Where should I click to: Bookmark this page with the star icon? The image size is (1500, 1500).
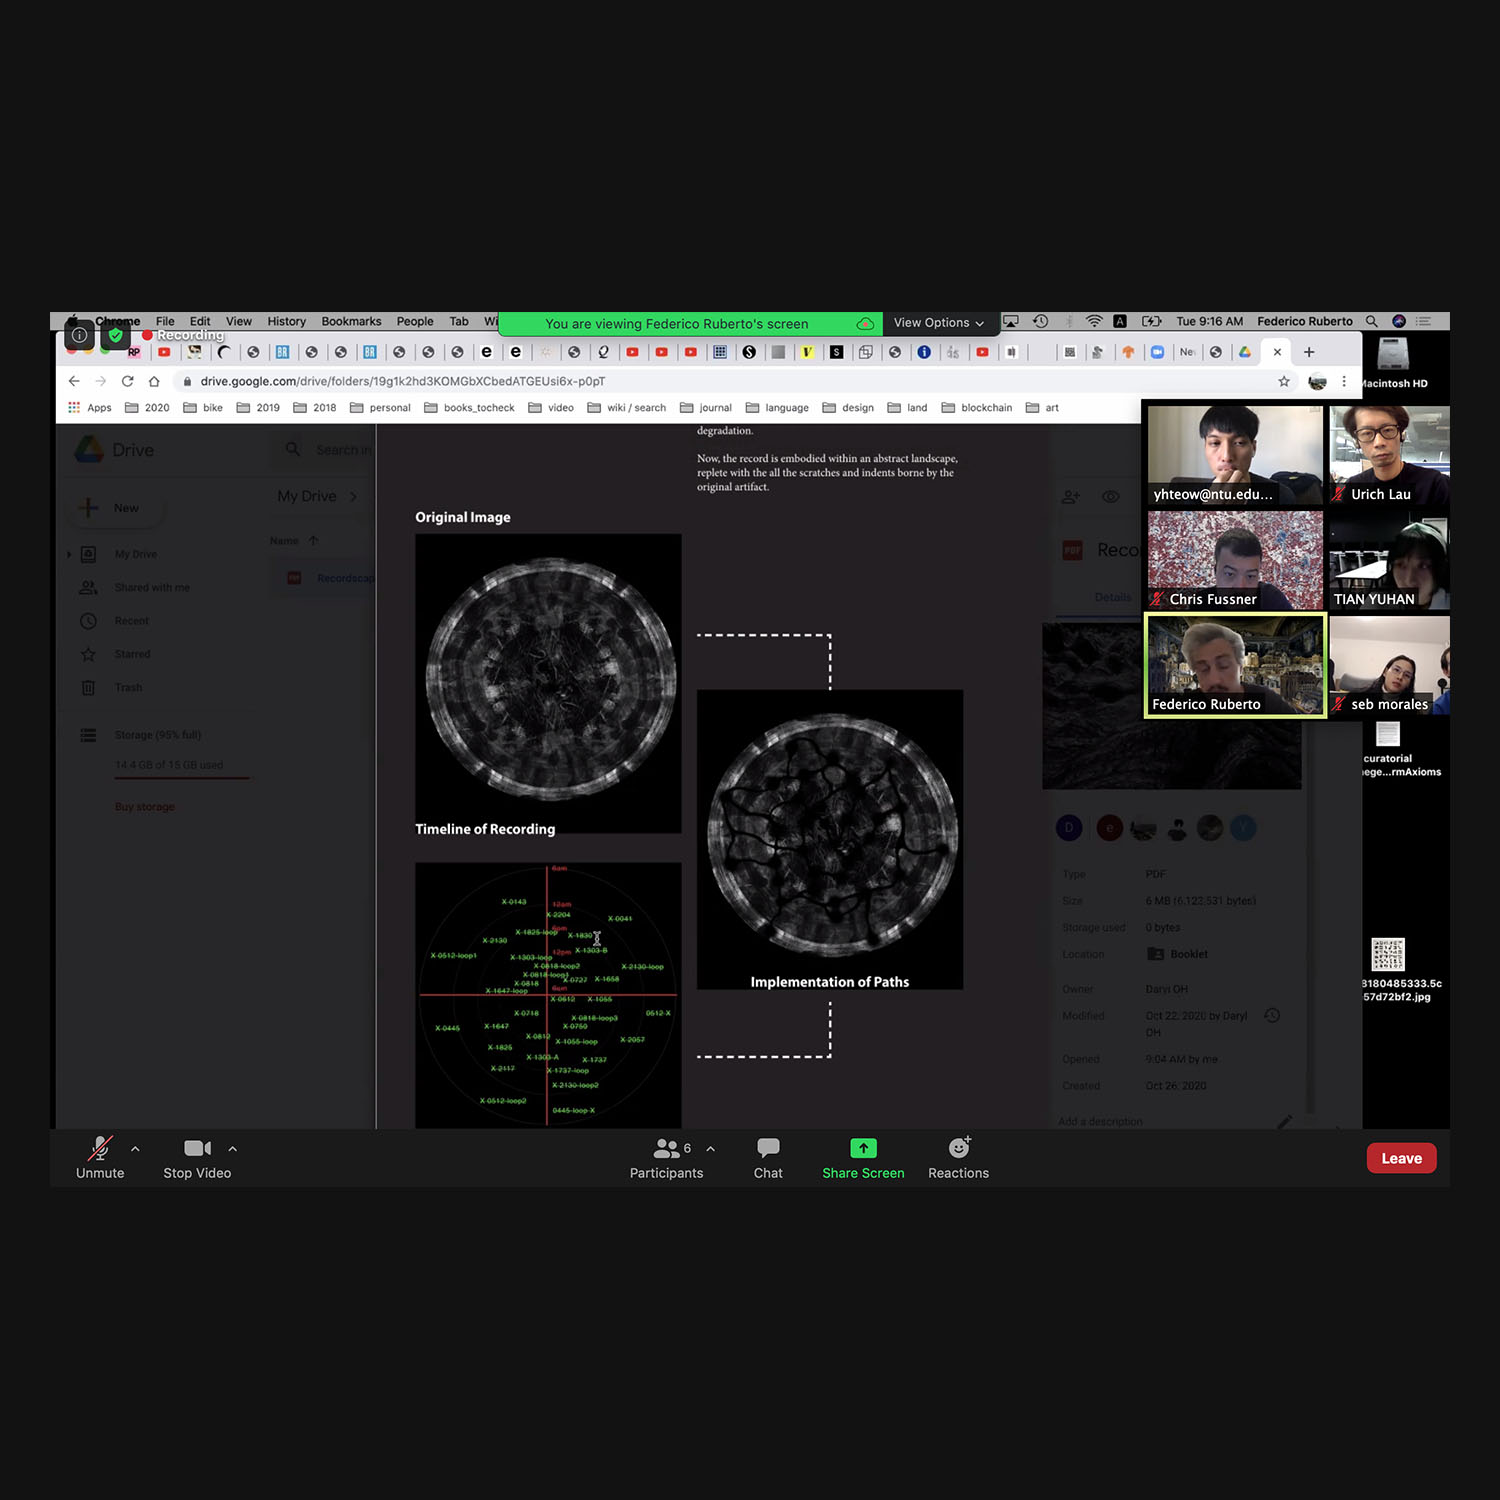click(x=1284, y=381)
